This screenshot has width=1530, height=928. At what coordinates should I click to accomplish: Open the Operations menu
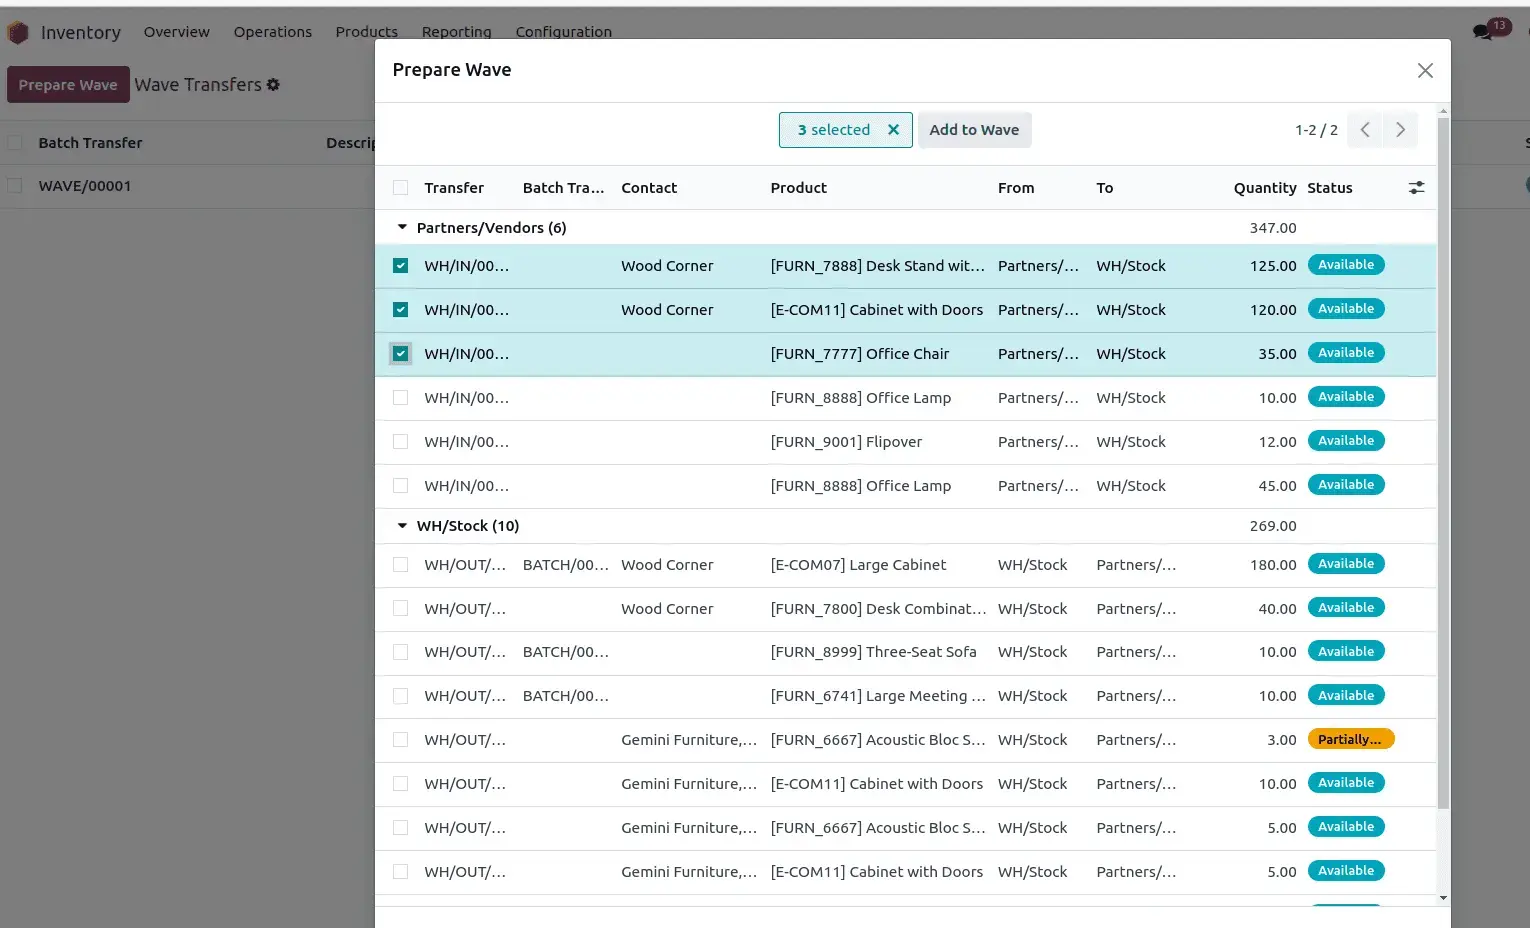(x=272, y=32)
